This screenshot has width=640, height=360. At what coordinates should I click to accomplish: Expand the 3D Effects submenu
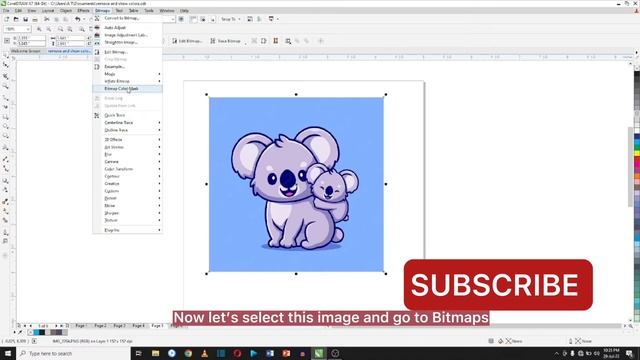pyautogui.click(x=128, y=140)
